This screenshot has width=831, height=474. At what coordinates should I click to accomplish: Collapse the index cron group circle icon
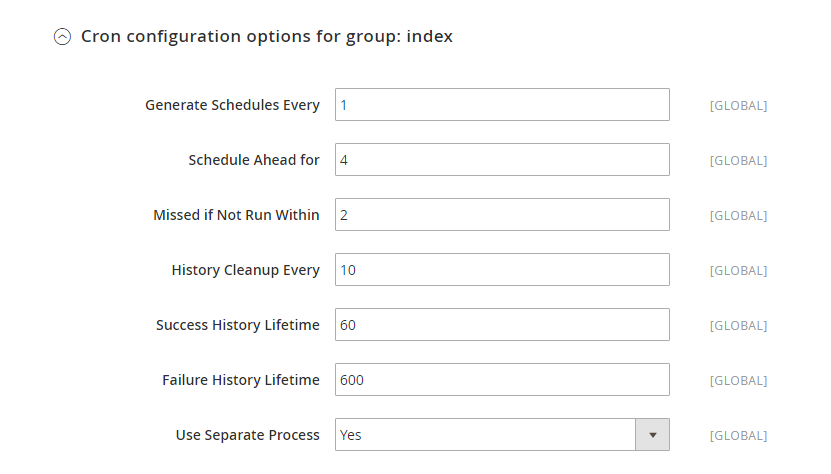[x=63, y=37]
